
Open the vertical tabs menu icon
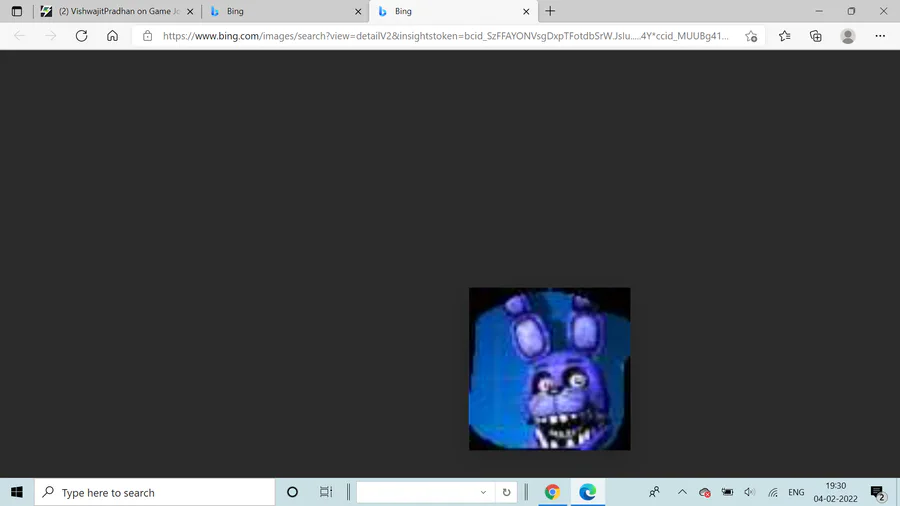pos(17,11)
